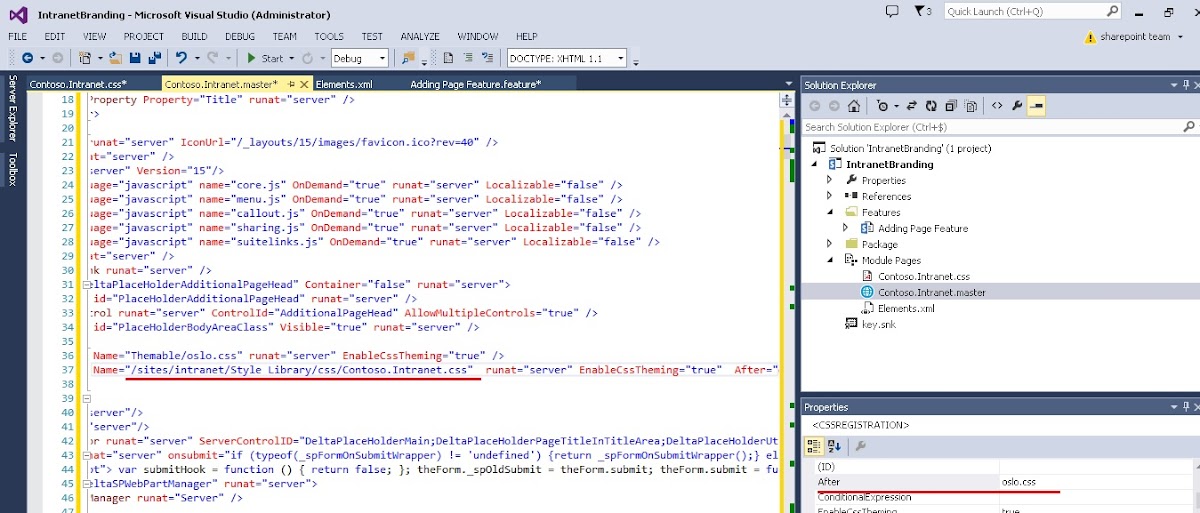Open the ANALYZE menu

(x=420, y=37)
